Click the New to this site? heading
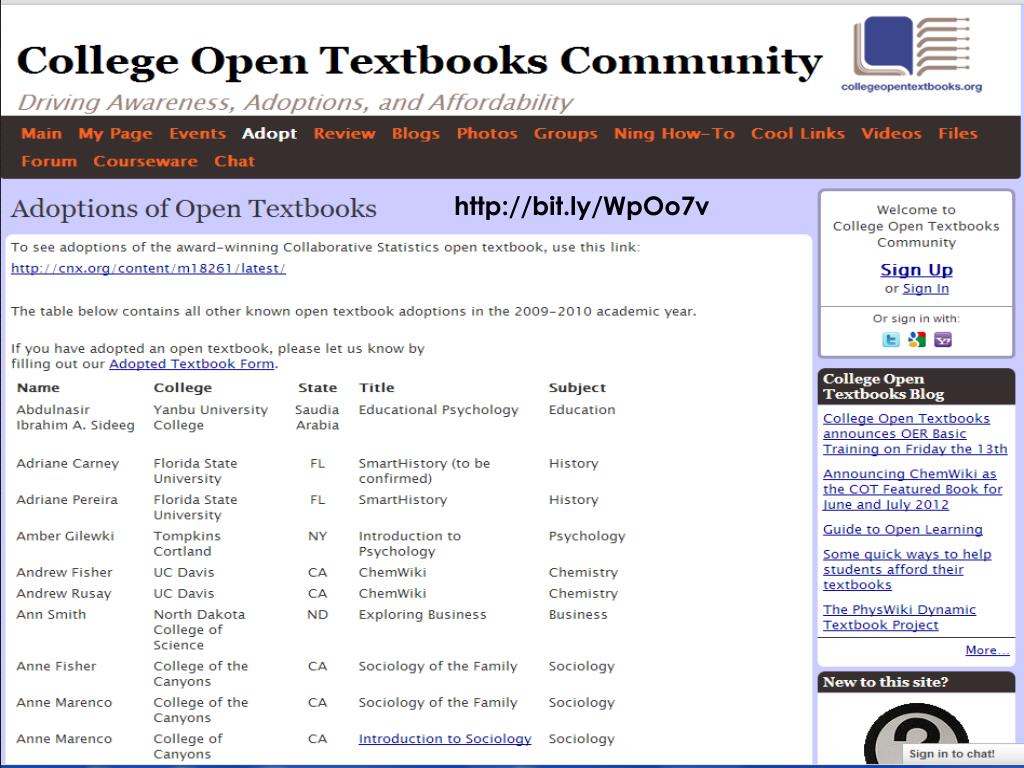The width and height of the screenshot is (1024, 768). pos(886,682)
